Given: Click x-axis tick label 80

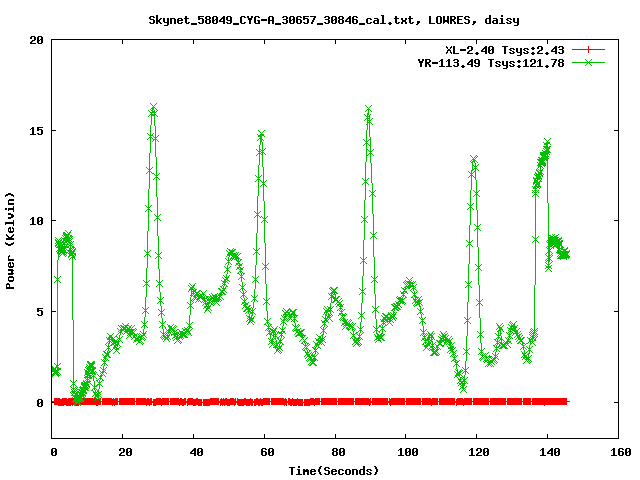Looking at the screenshot, I should (x=338, y=452).
